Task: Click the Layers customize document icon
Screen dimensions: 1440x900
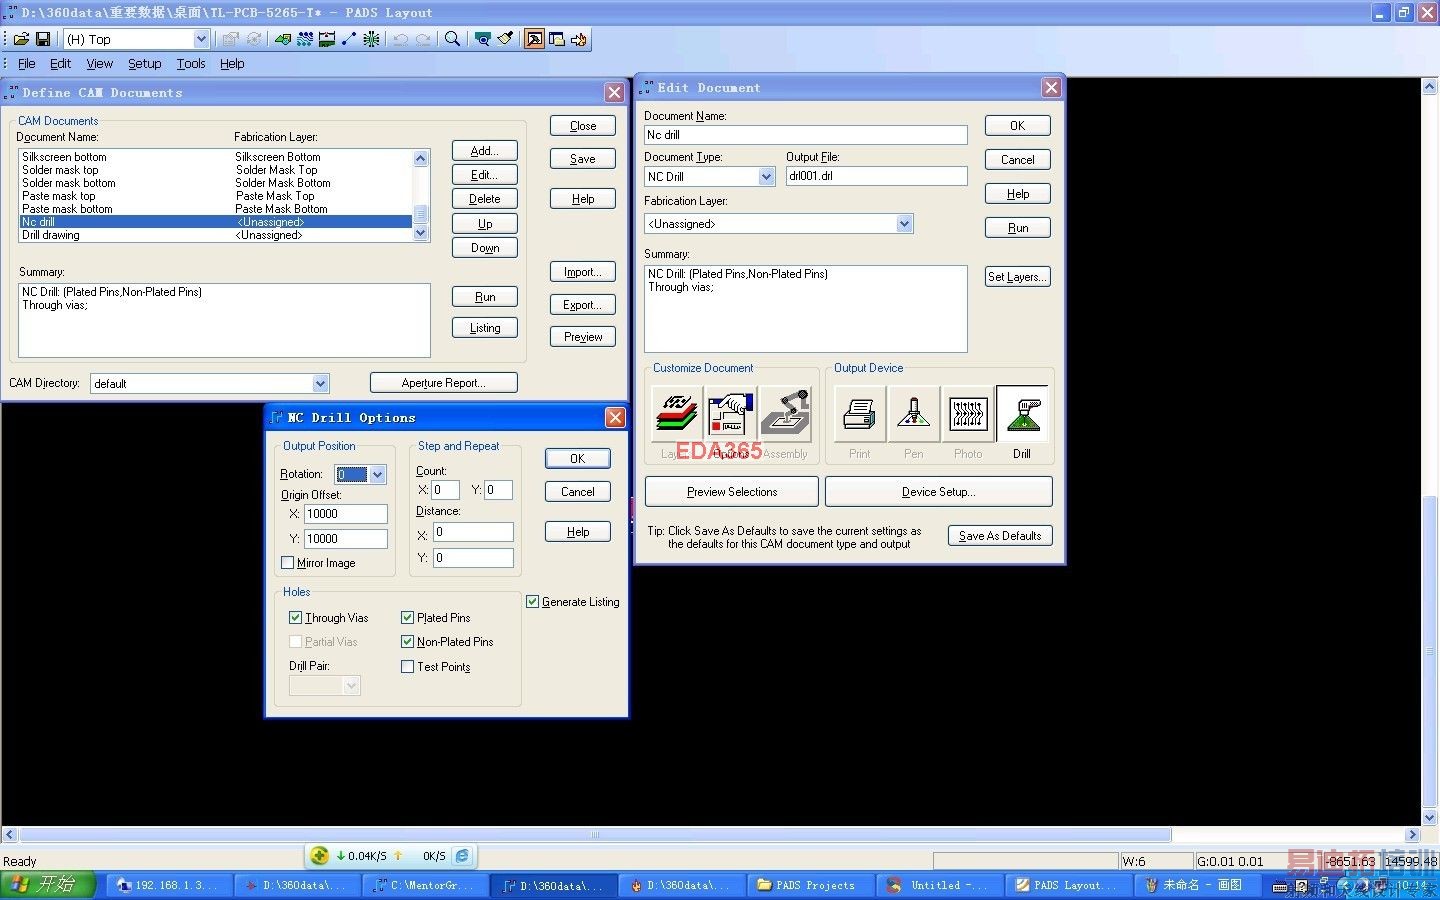Action: coord(677,414)
